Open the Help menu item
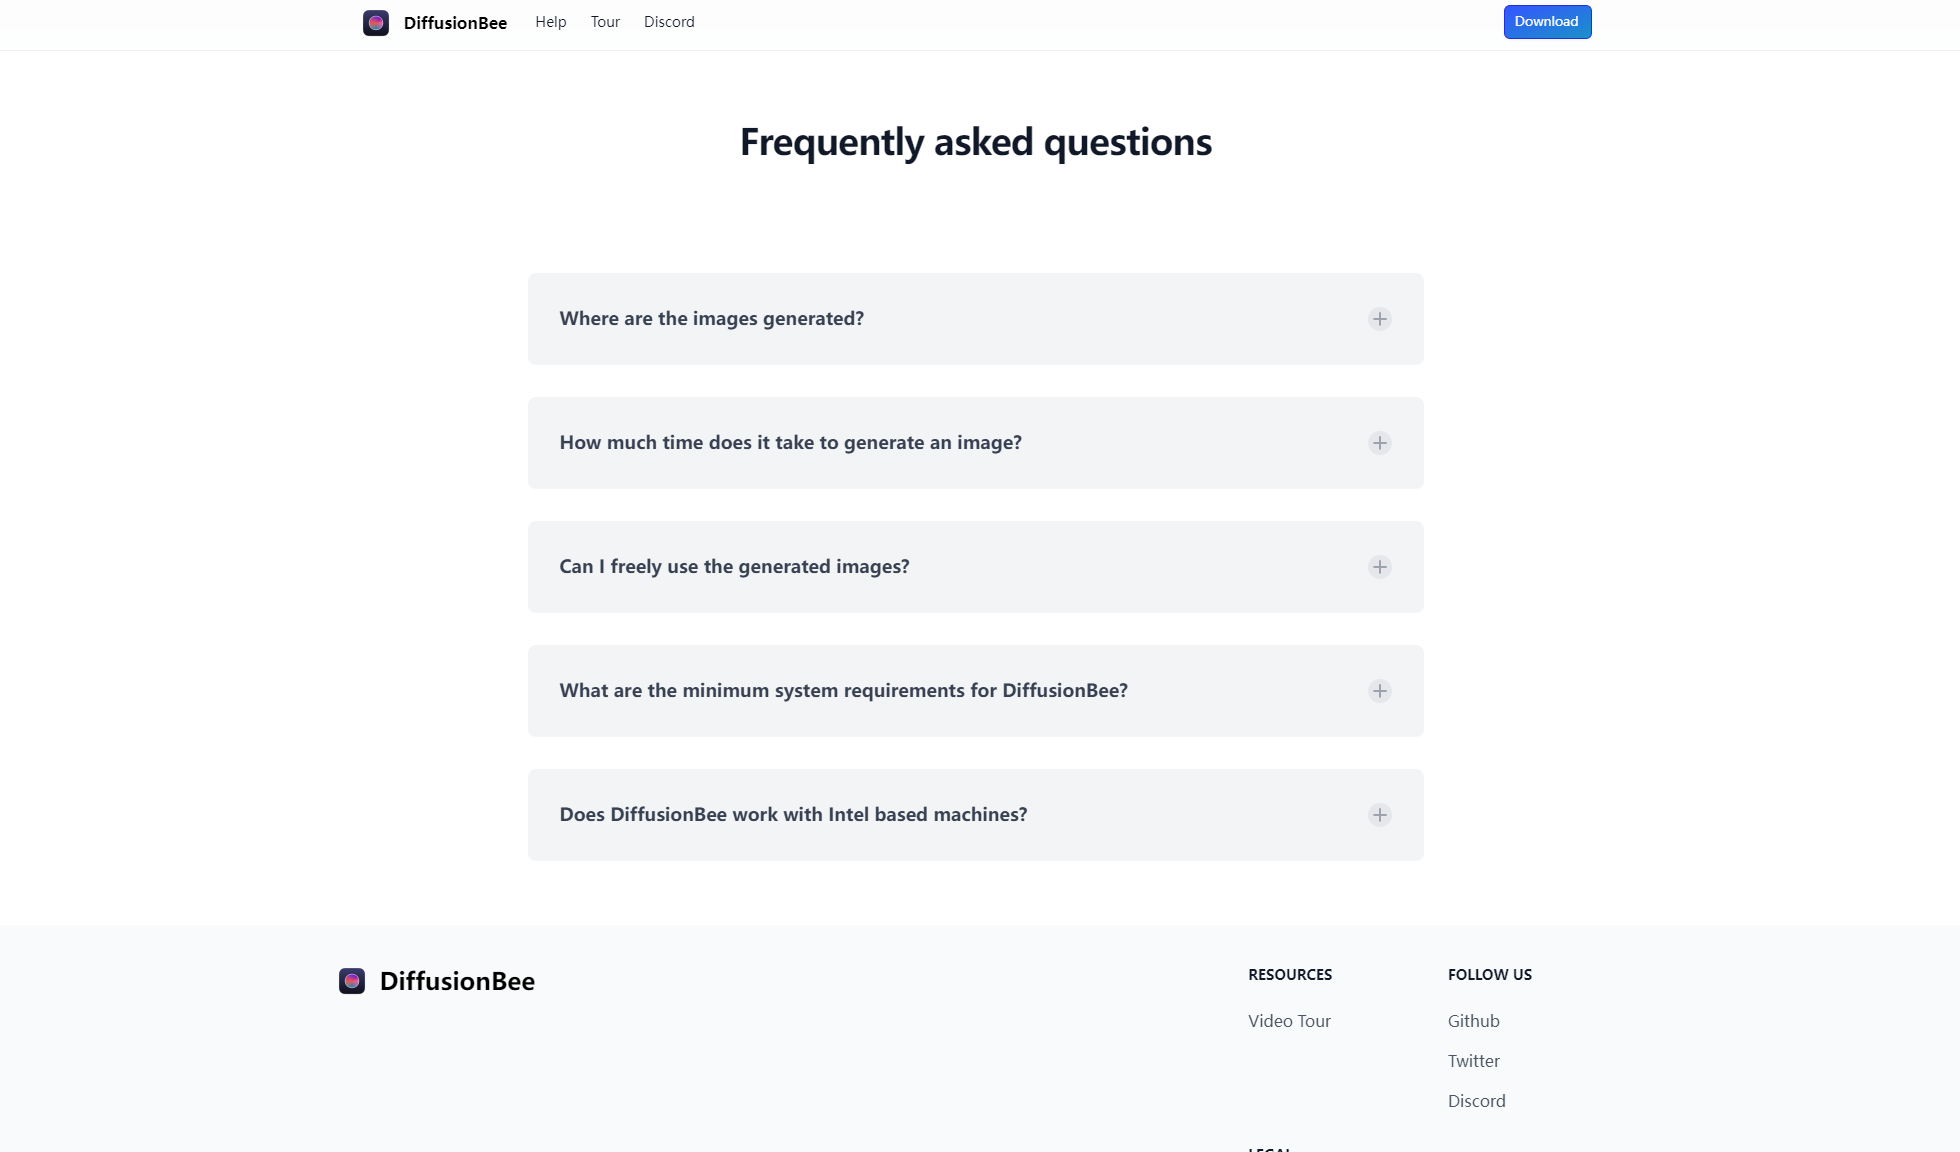This screenshot has height=1152, width=1960. tap(551, 22)
